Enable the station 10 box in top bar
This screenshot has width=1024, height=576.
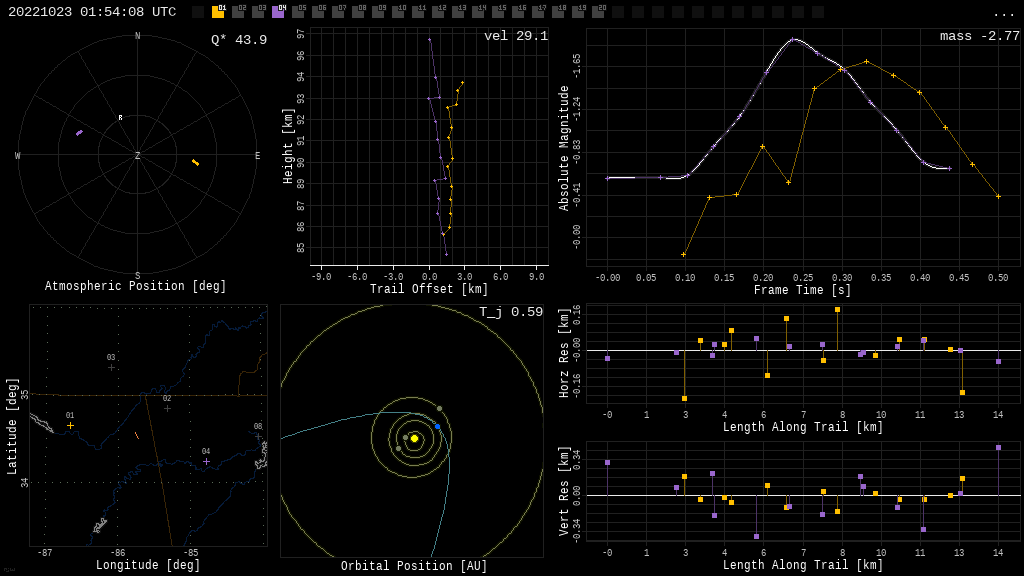pos(398,12)
